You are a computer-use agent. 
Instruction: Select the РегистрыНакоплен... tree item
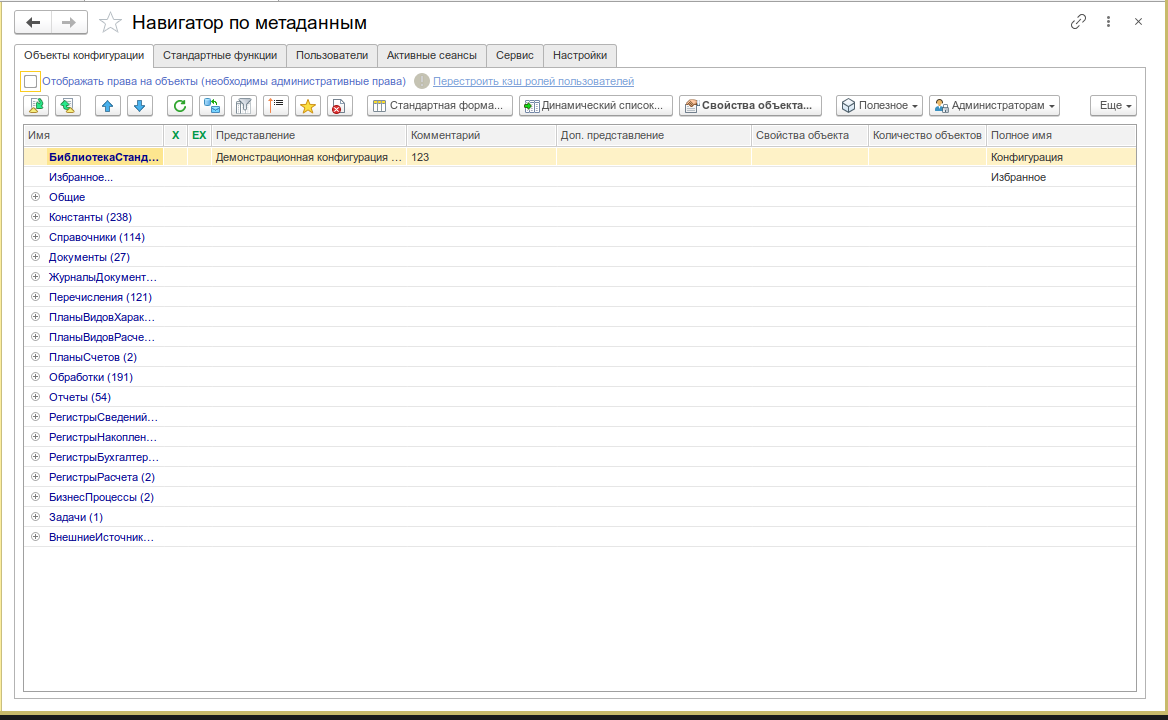[x=103, y=437]
